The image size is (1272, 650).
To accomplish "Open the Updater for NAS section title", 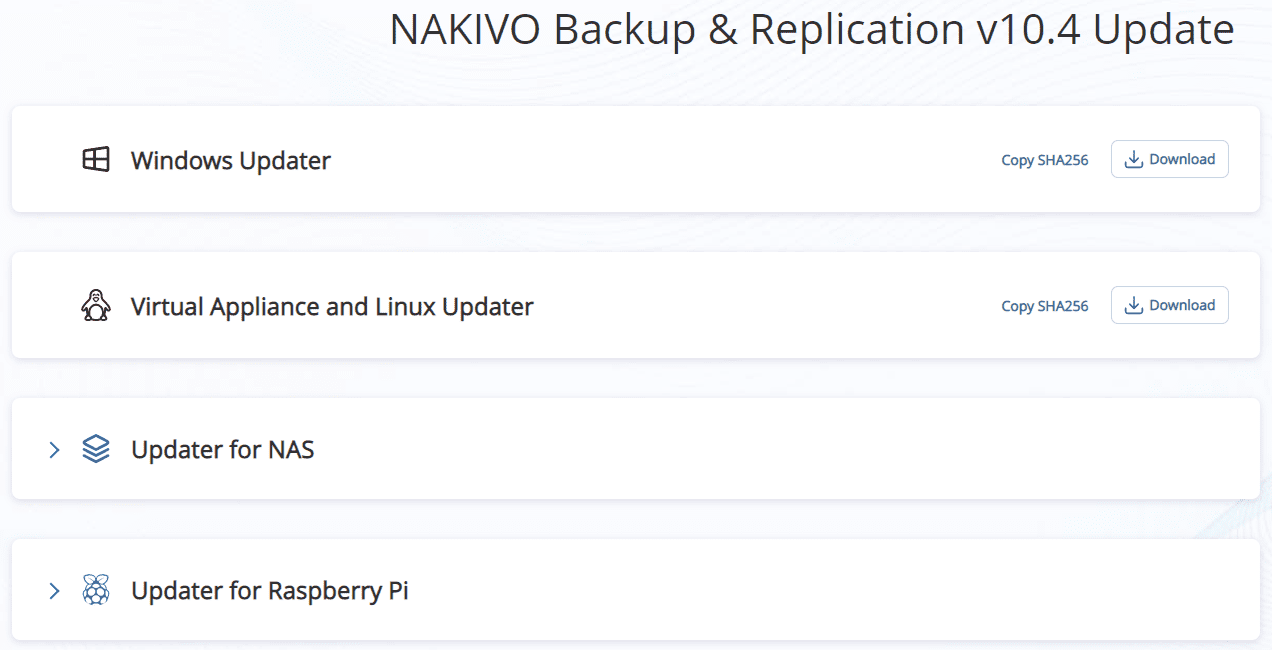I will pyautogui.click(x=222, y=450).
